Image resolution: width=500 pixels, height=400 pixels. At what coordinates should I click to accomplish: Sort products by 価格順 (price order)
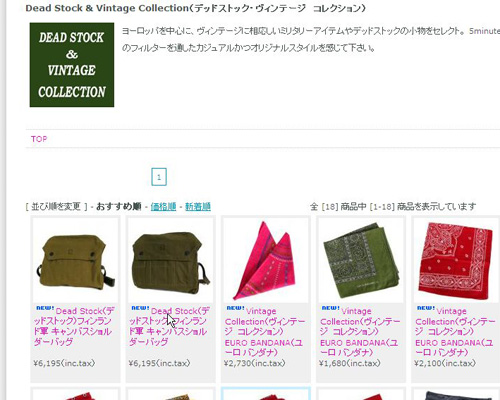click(x=163, y=207)
